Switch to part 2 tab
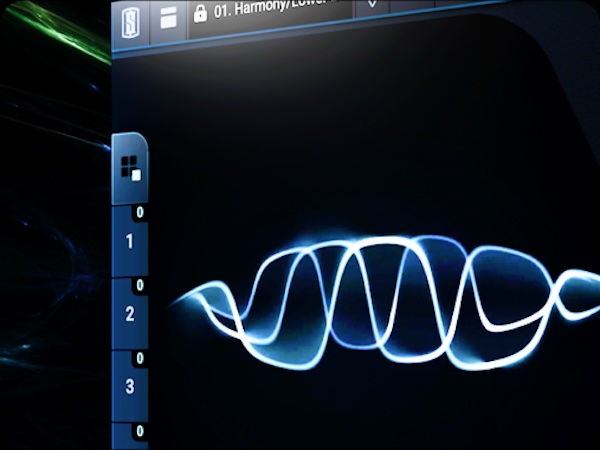Image resolution: width=600 pixels, height=450 pixels. point(130,315)
